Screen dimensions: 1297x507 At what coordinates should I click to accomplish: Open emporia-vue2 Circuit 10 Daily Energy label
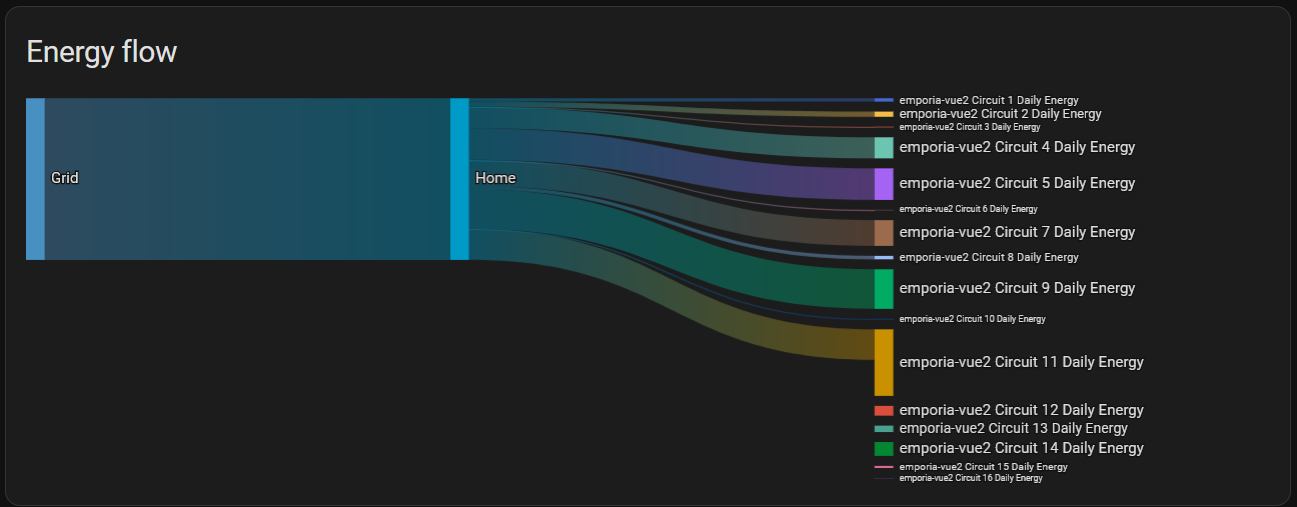click(x=972, y=319)
